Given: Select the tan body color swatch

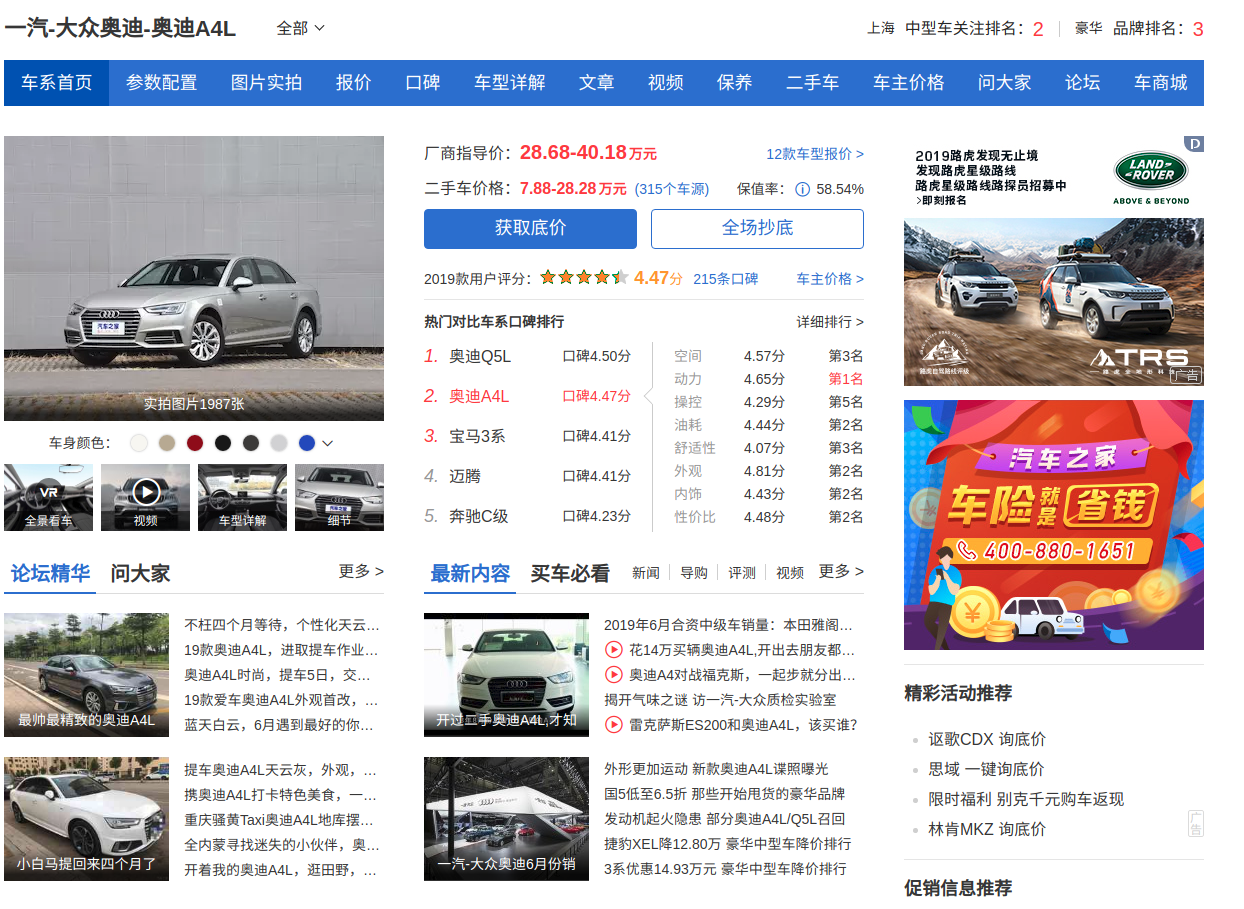Looking at the screenshot, I should pyautogui.click(x=167, y=443).
